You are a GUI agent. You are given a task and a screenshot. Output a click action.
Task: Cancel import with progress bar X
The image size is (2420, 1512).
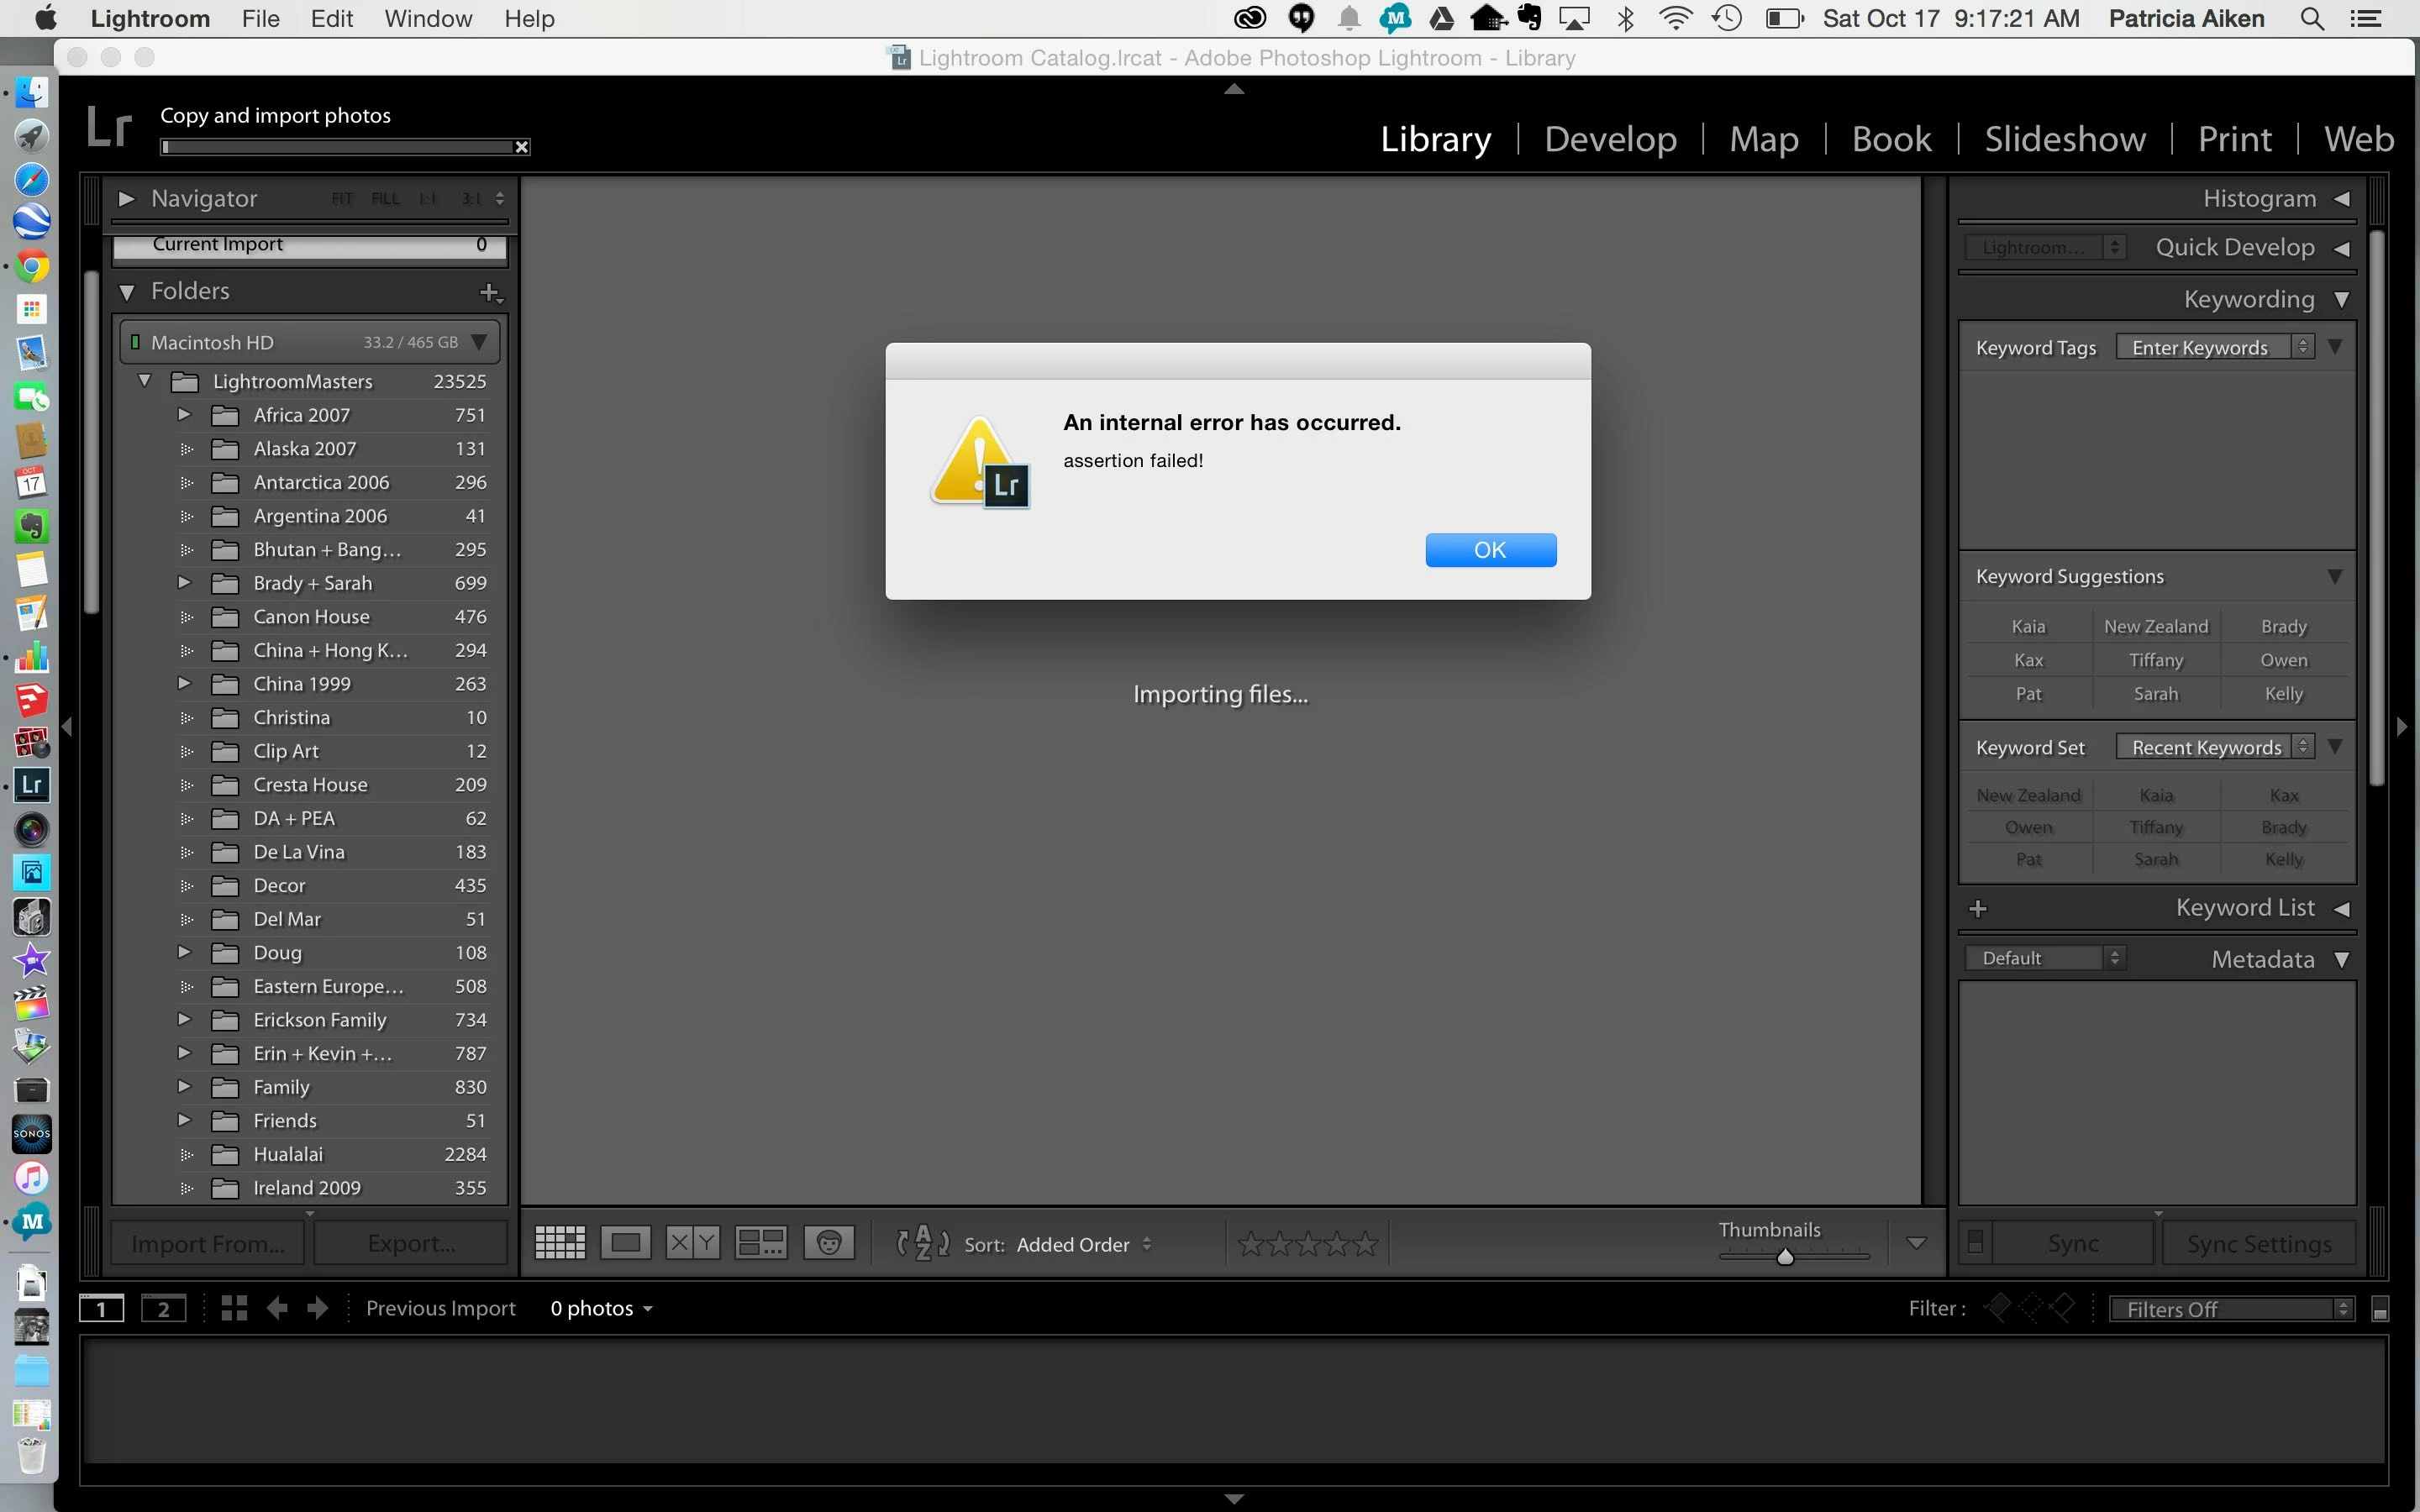(x=521, y=147)
